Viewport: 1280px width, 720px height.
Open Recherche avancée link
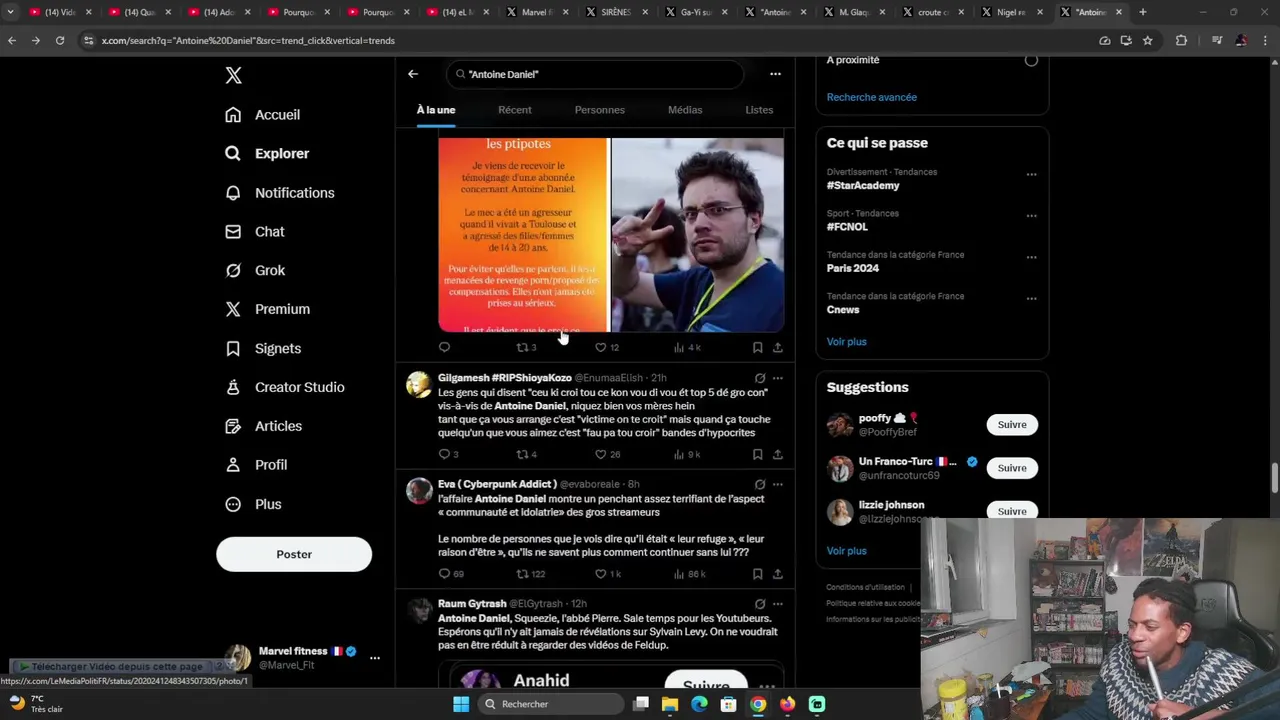click(871, 97)
